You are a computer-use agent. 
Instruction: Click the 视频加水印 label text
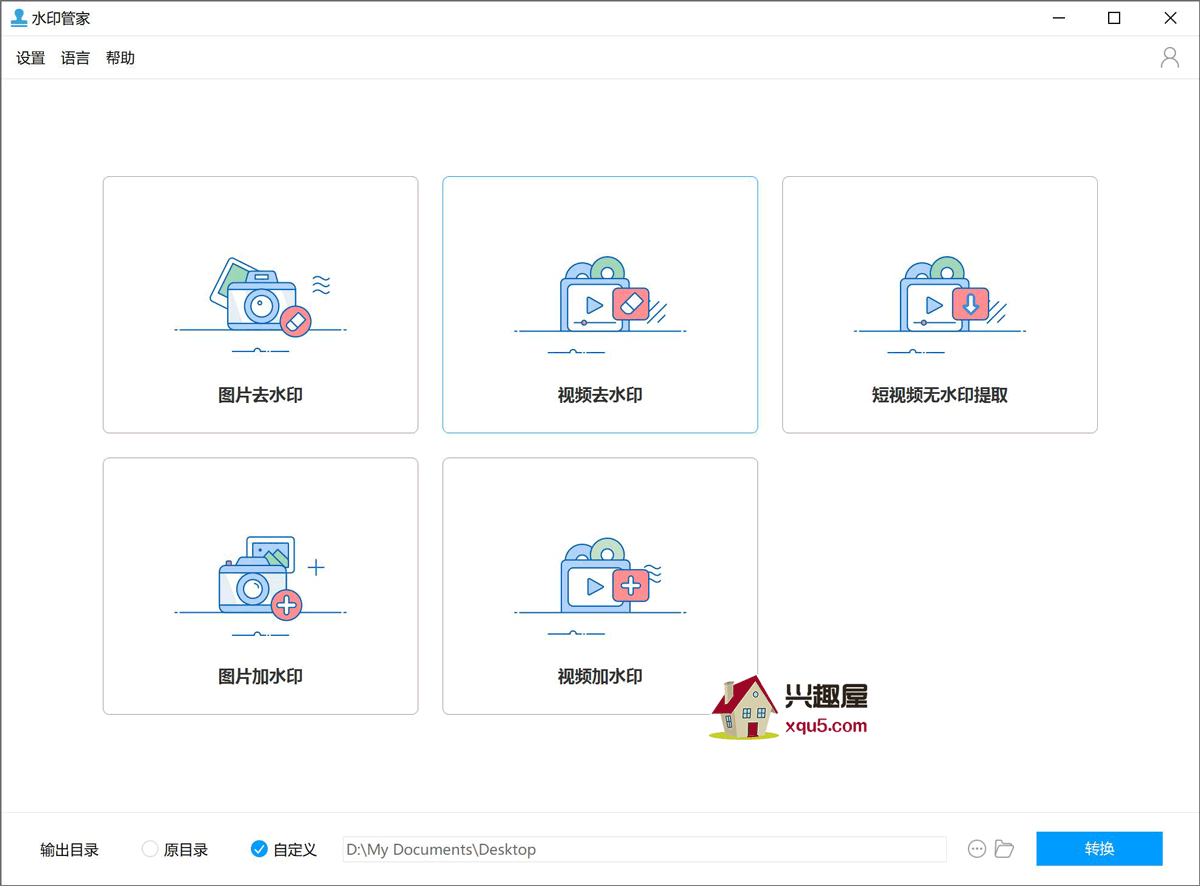pos(600,676)
